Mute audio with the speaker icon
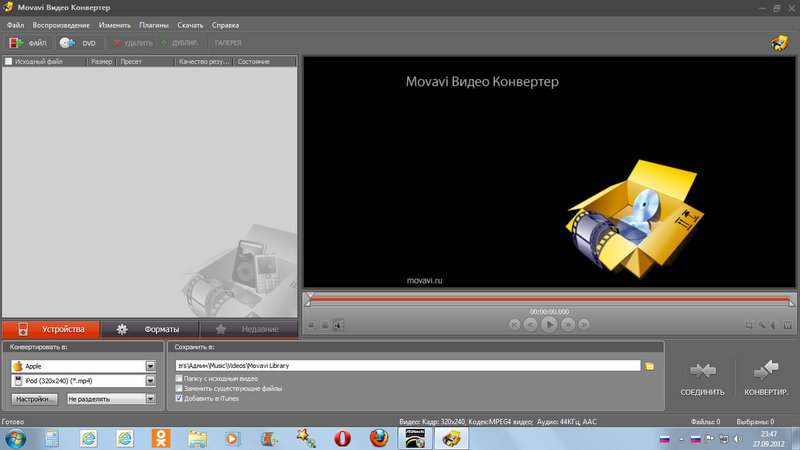The image size is (800, 450). point(338,325)
